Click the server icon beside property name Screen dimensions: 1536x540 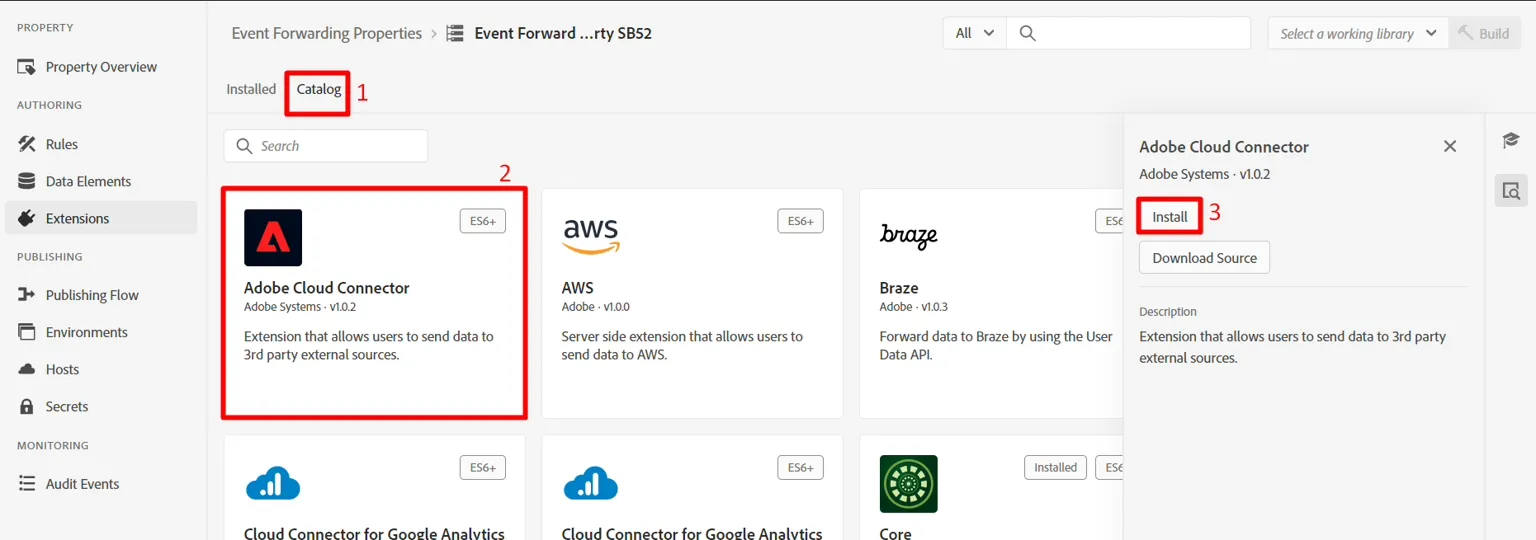coord(455,33)
